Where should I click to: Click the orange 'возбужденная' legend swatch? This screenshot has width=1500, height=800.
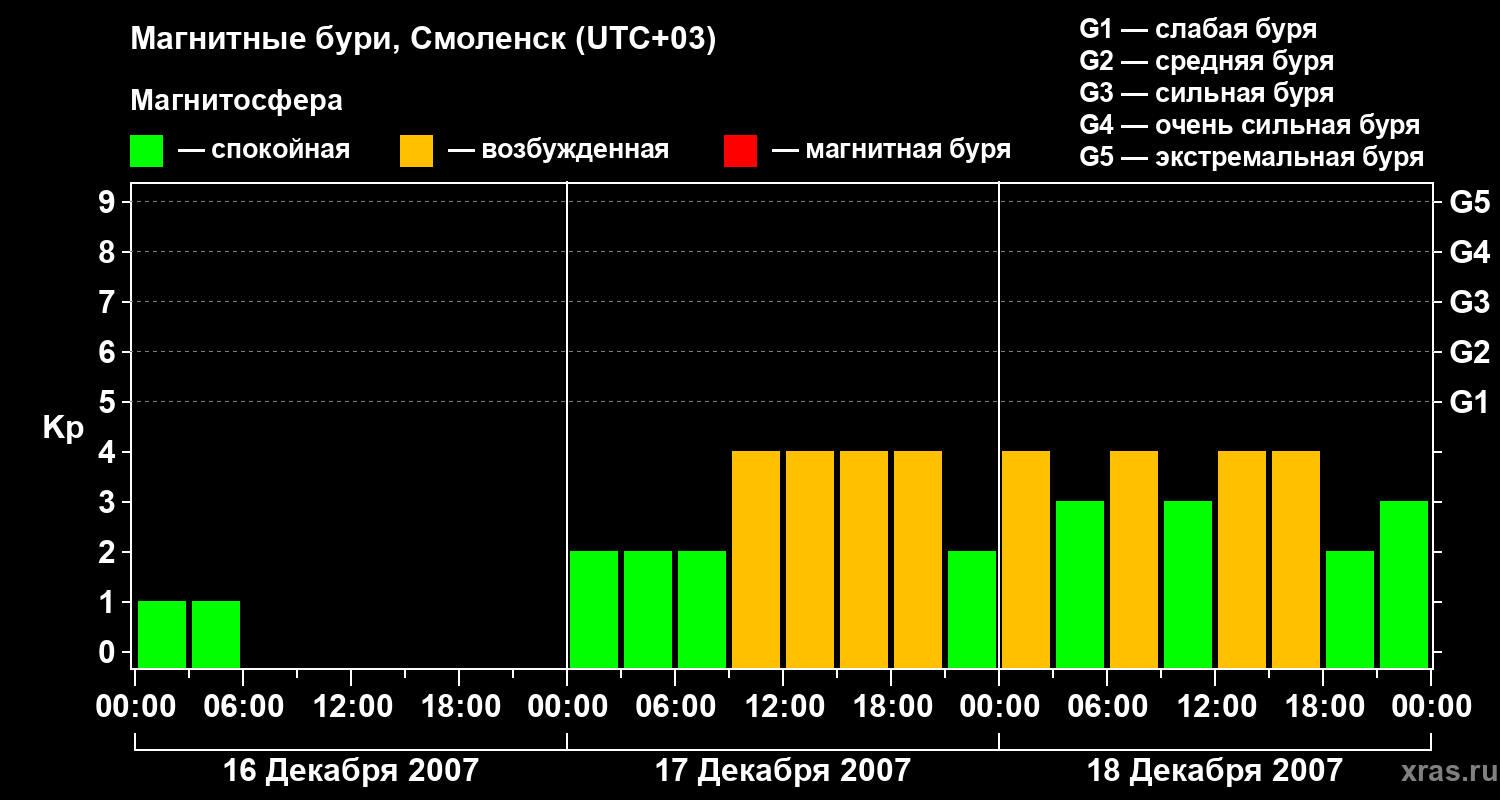416,151
